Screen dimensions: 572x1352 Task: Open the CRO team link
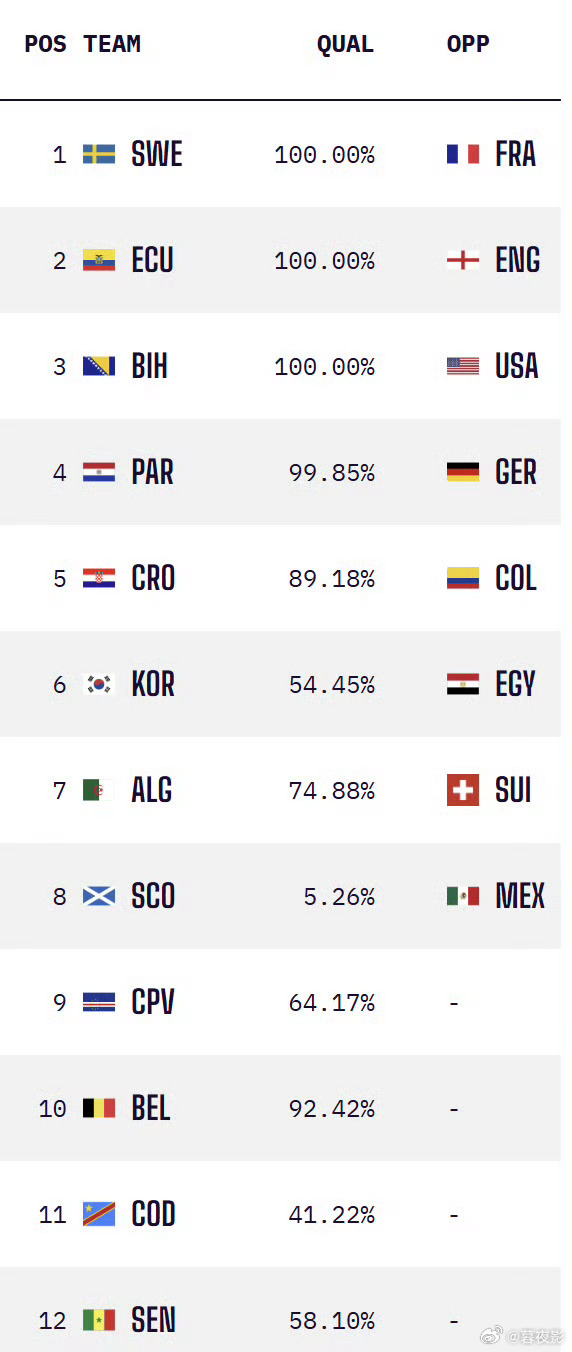(x=153, y=578)
